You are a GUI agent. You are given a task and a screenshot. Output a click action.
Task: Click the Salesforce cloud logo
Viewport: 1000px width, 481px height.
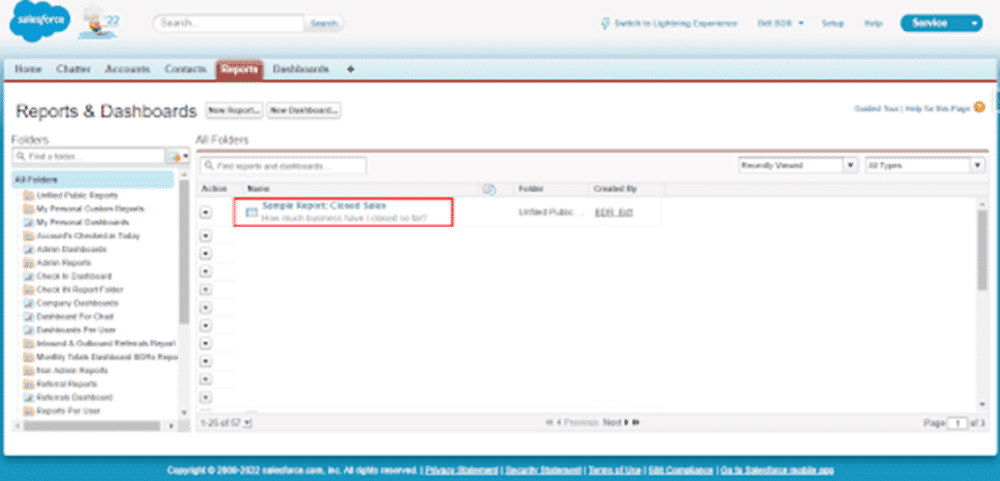pyautogui.click(x=40, y=22)
